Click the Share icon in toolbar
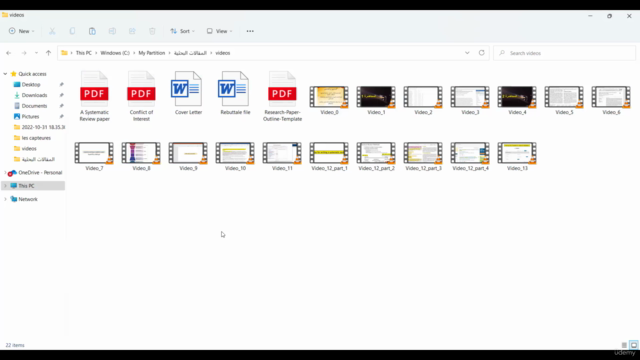 [x=132, y=31]
